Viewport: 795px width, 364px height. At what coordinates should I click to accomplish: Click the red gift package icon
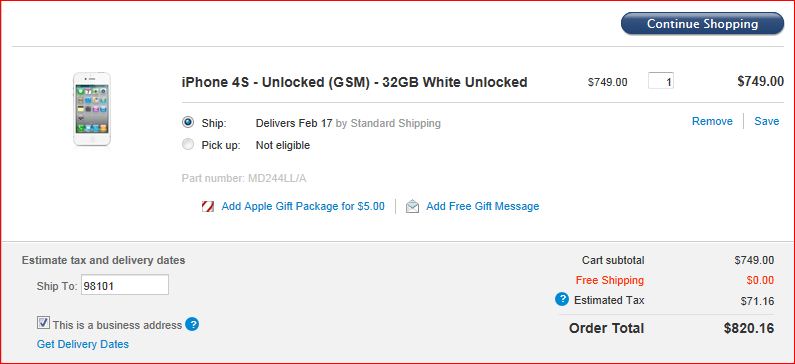[207, 206]
